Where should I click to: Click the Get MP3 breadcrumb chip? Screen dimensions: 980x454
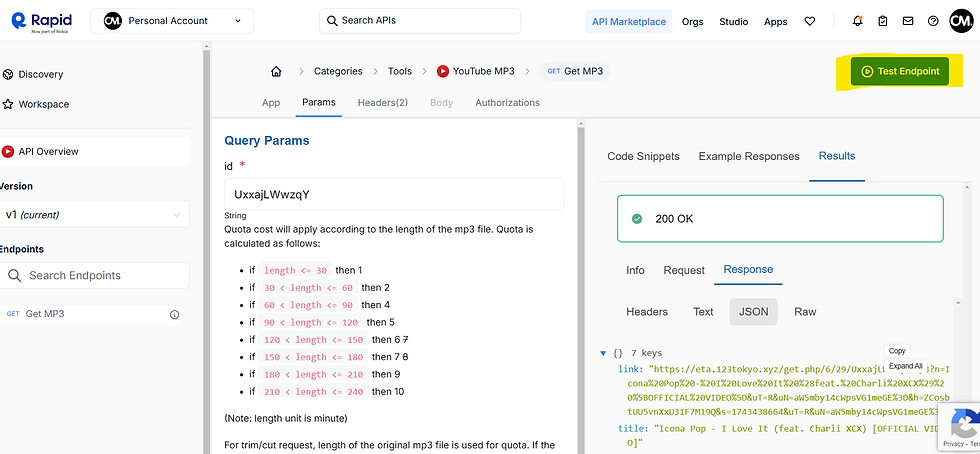coord(575,71)
